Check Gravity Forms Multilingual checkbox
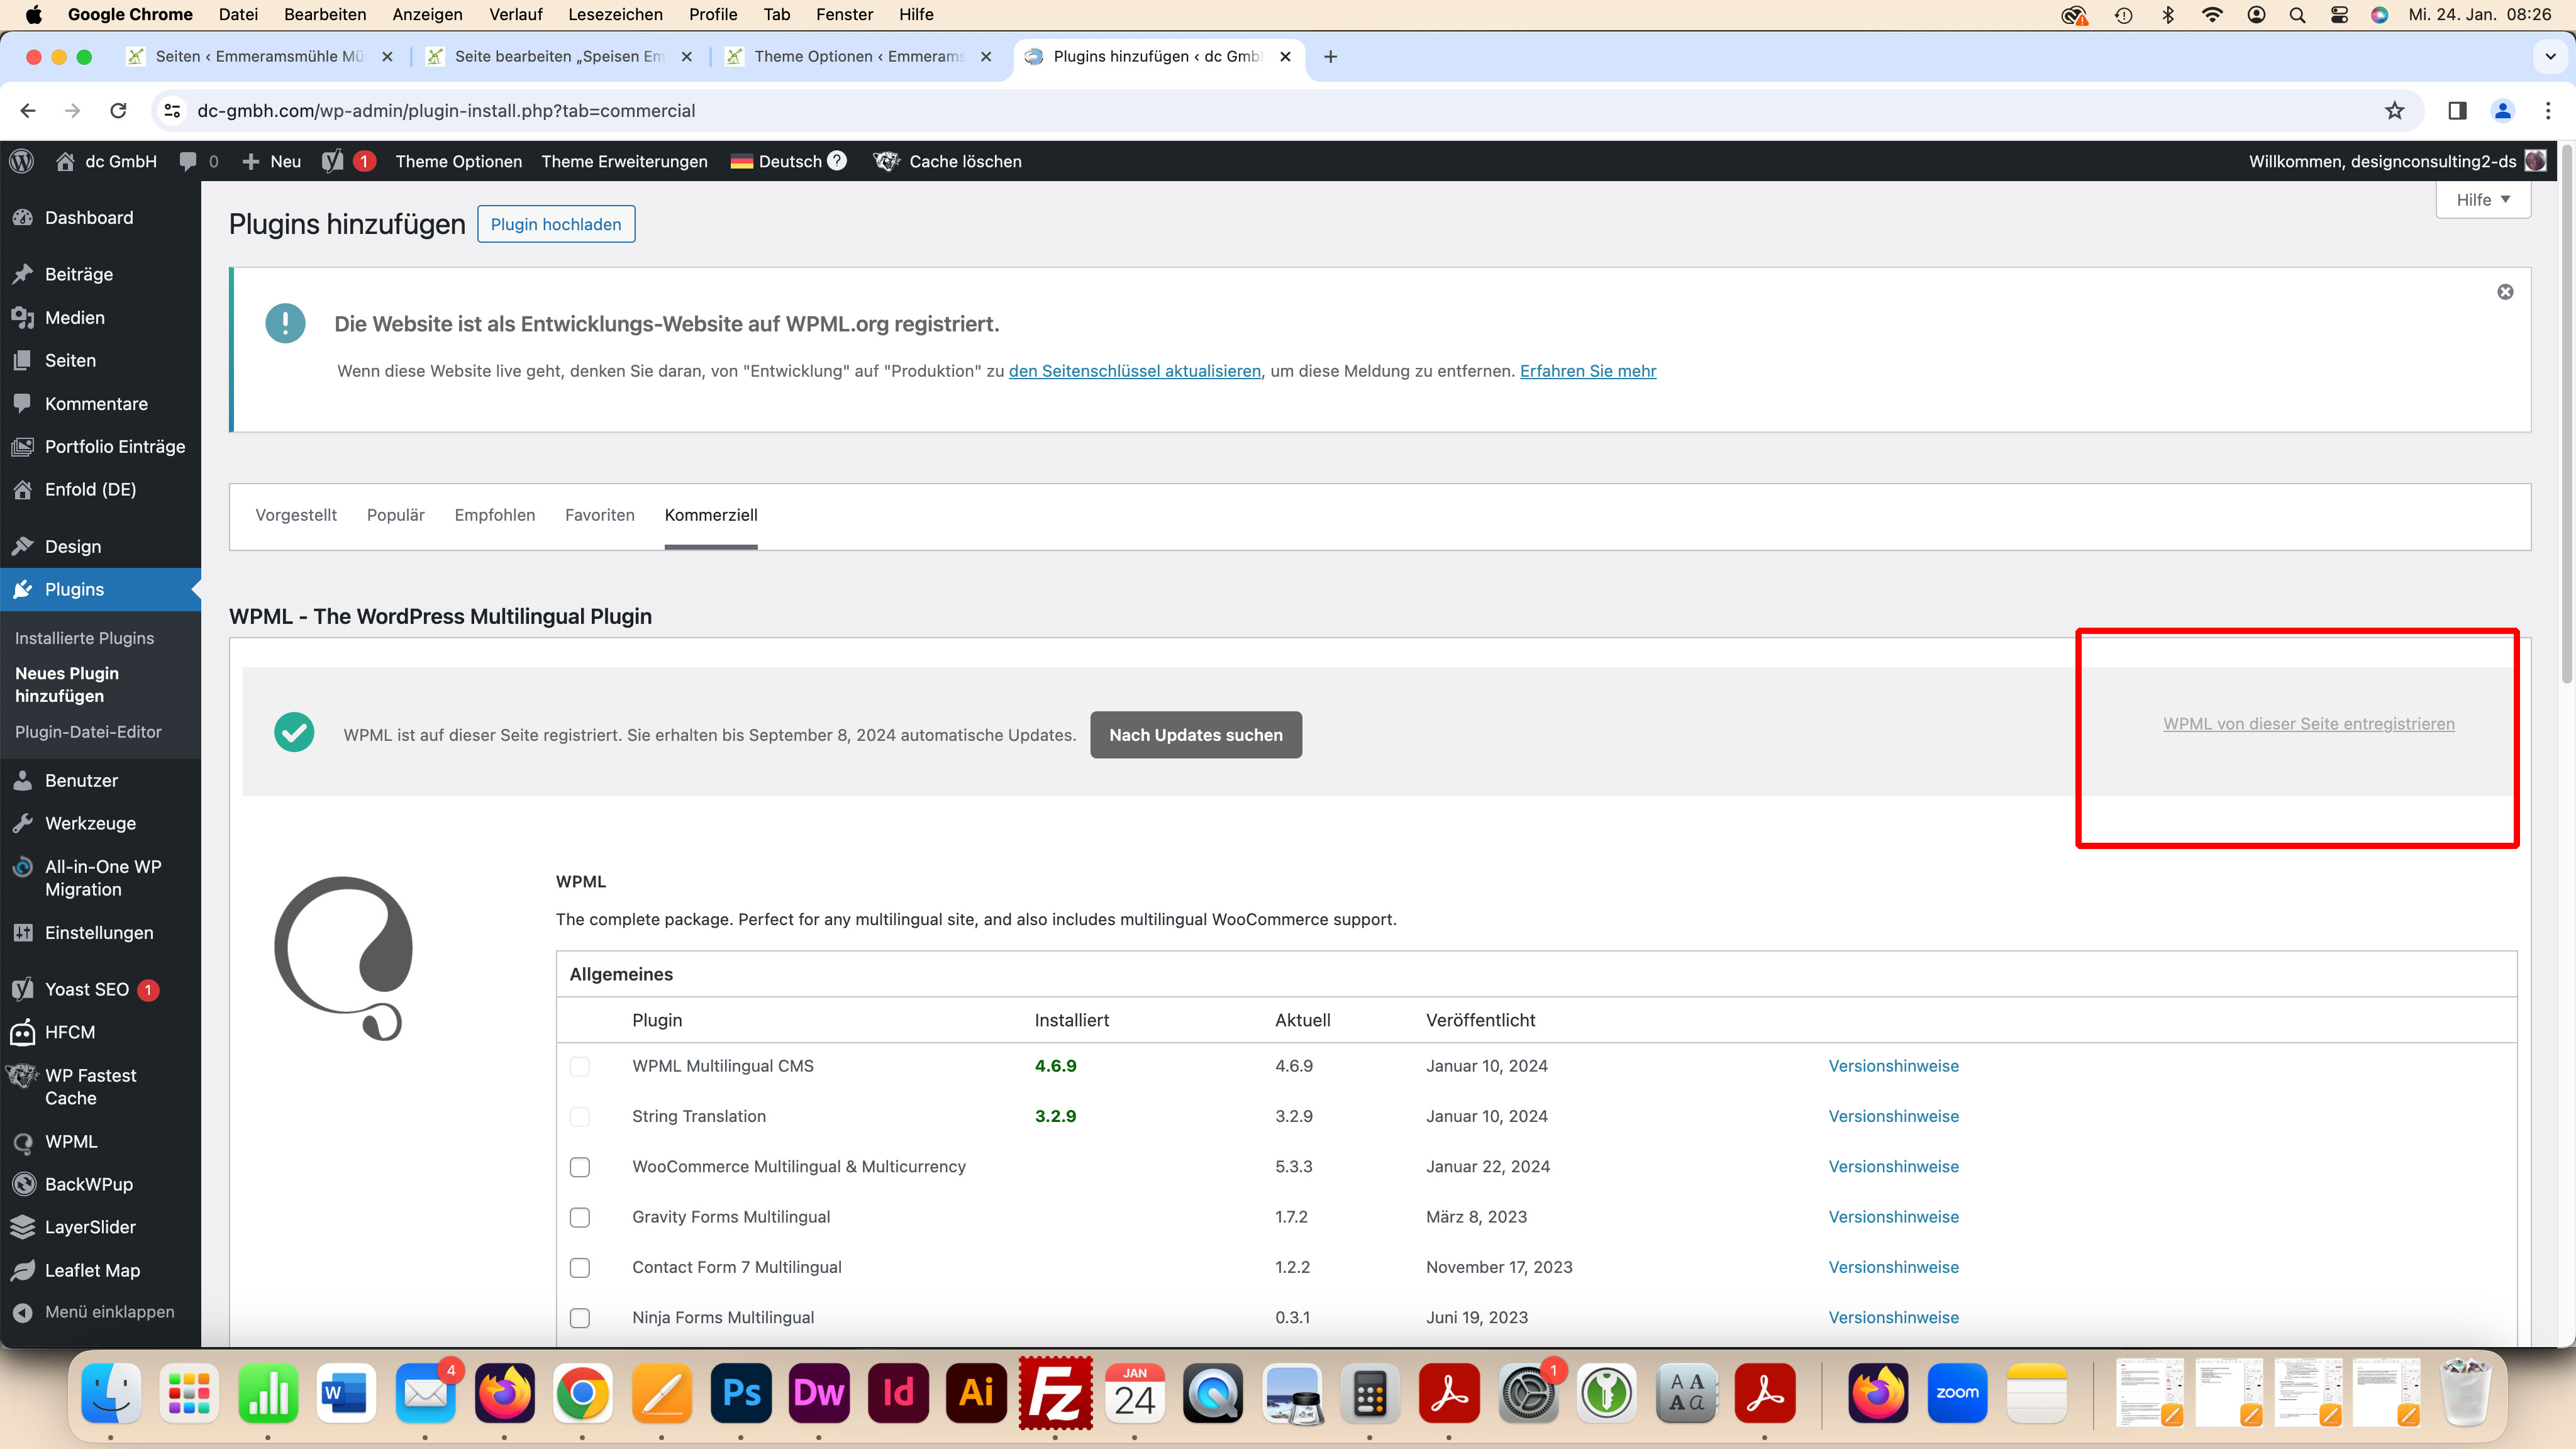Screen dimensions: 2576x1449 click(x=580, y=1217)
